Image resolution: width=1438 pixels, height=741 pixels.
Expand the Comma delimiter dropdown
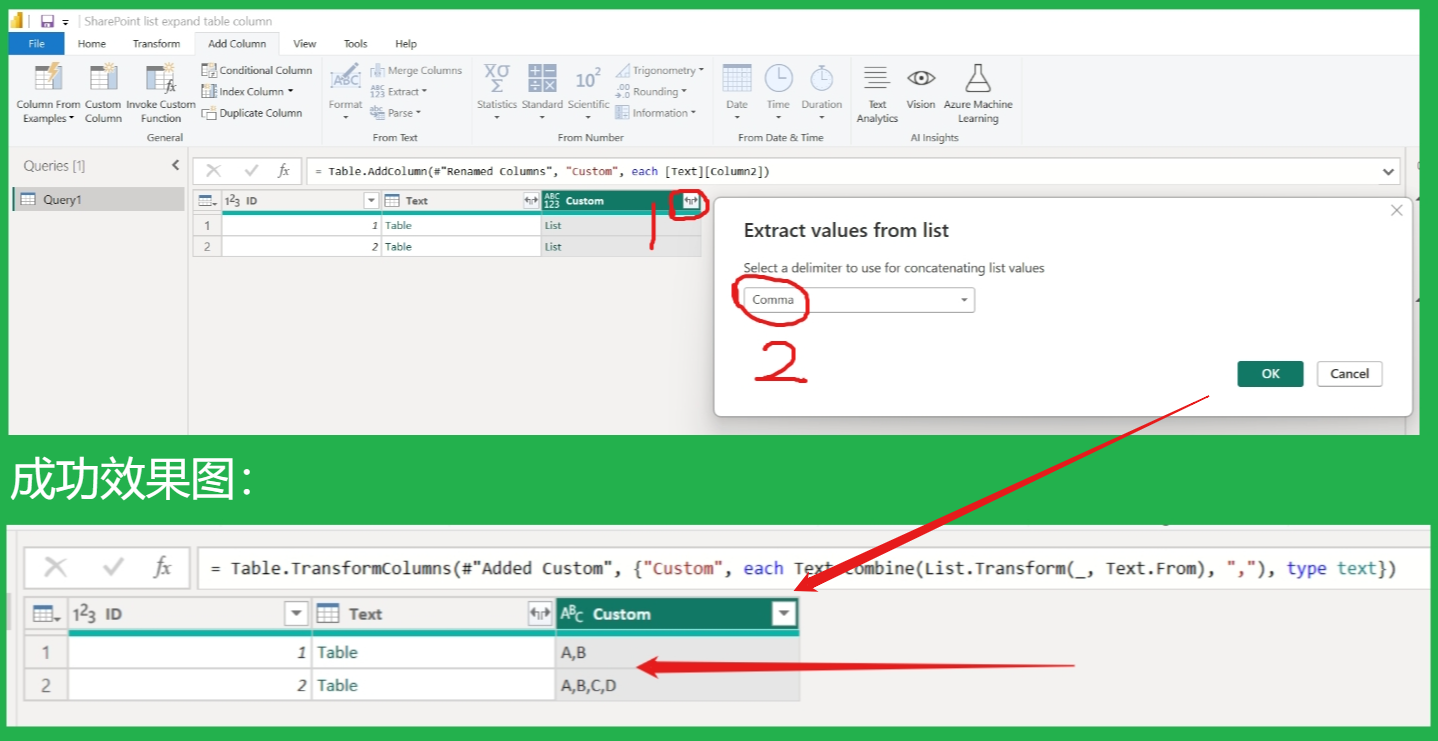[964, 300]
